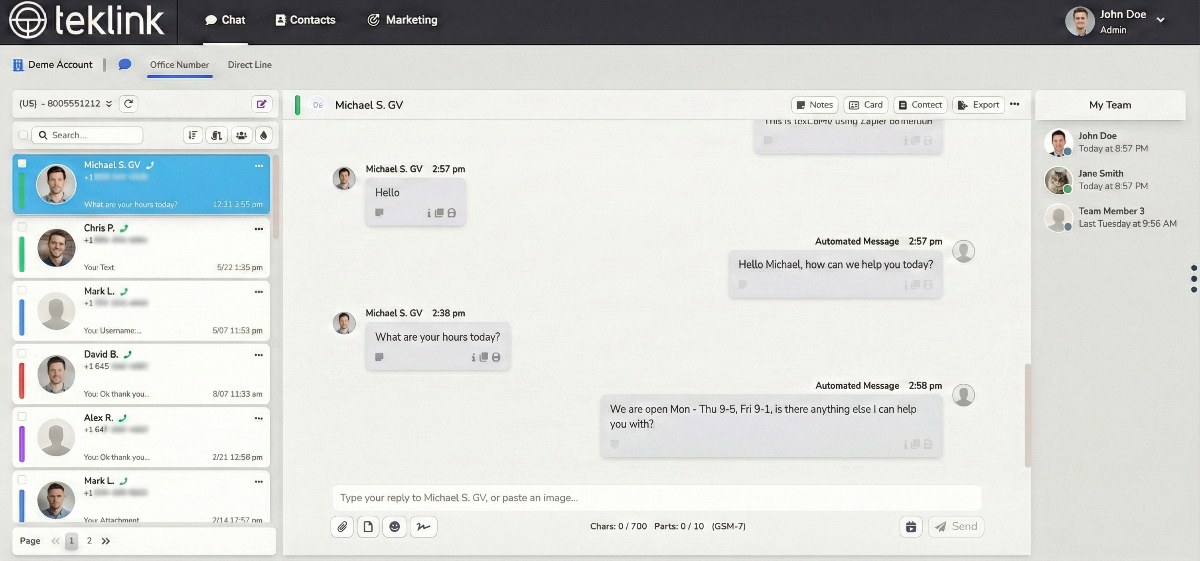The height and width of the screenshot is (561, 1200).
Task: Switch to the Chat tab
Action: coord(225,20)
